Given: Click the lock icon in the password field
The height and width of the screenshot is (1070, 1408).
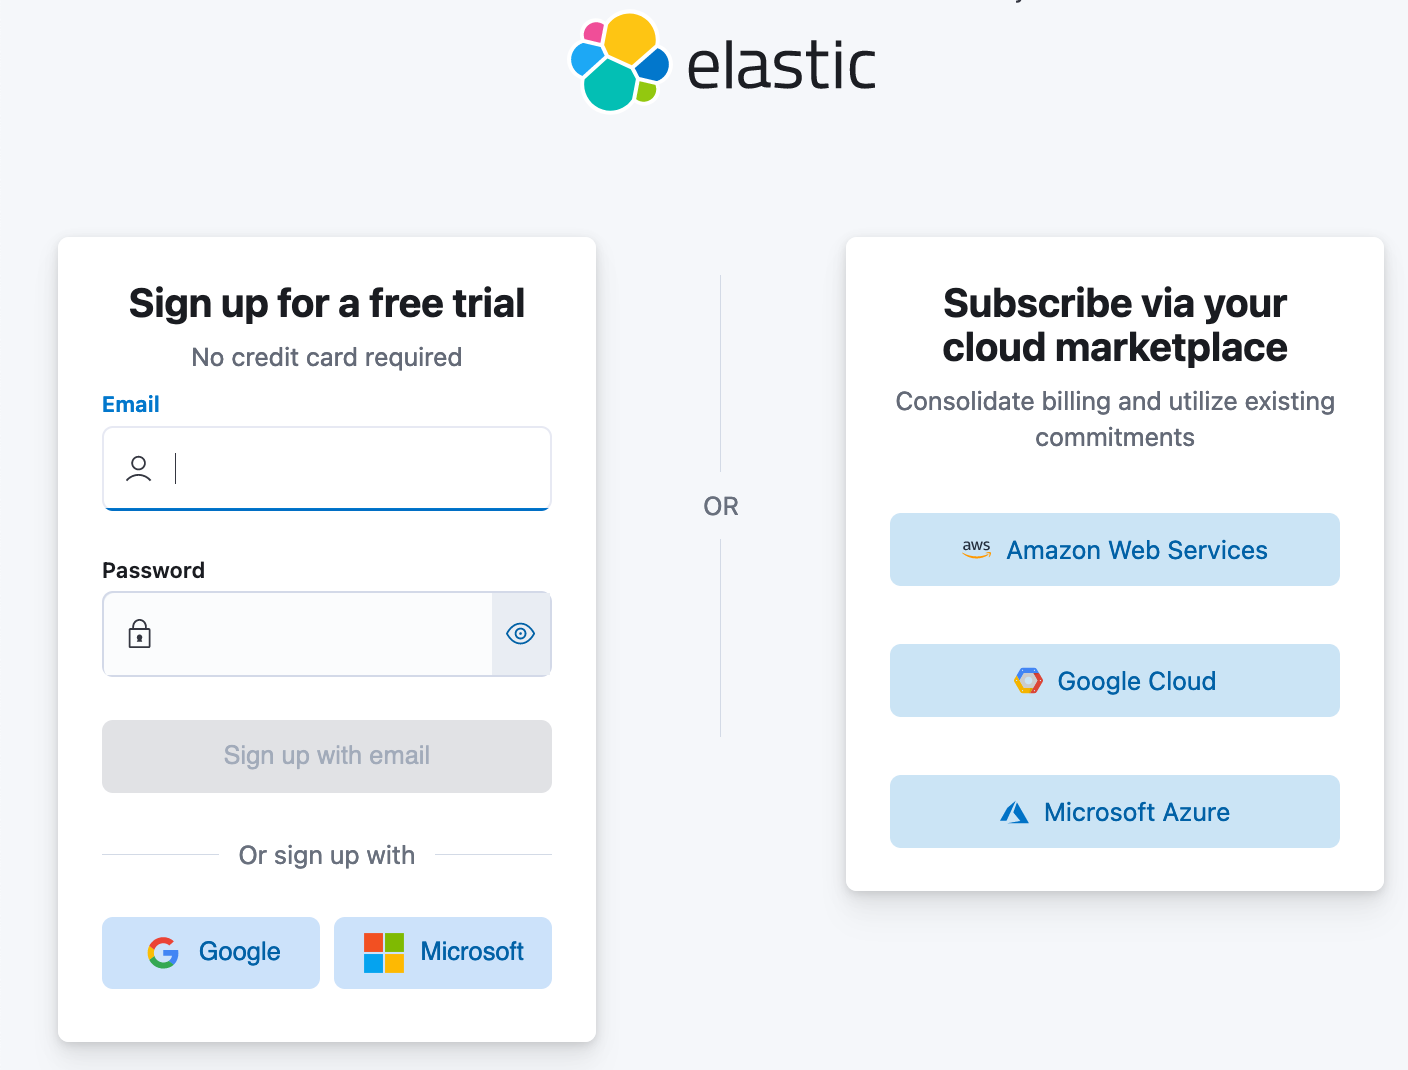Looking at the screenshot, I should pyautogui.click(x=140, y=634).
